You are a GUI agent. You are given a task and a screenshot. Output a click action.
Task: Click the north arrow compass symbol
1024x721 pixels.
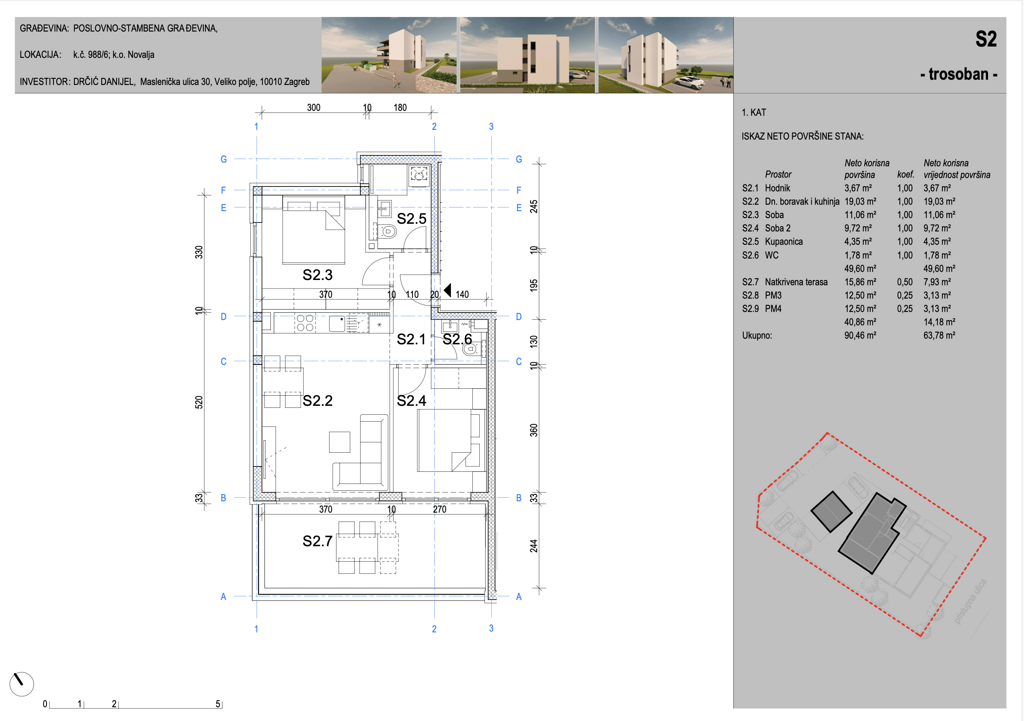[x=22, y=684]
